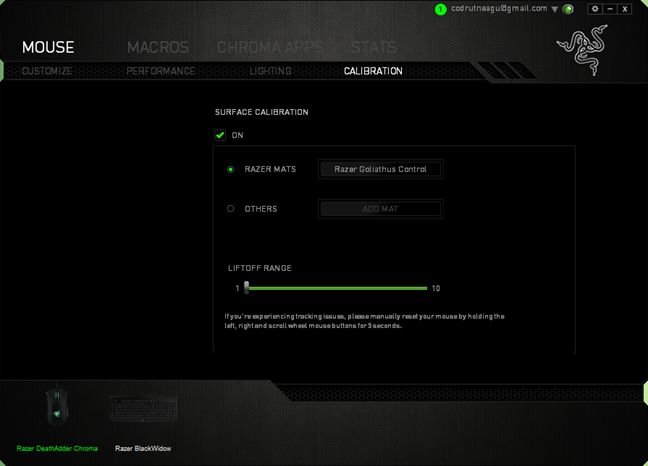Open the Chroma Apps tab
Screen dimensions: 648x466
pyautogui.click(x=270, y=47)
